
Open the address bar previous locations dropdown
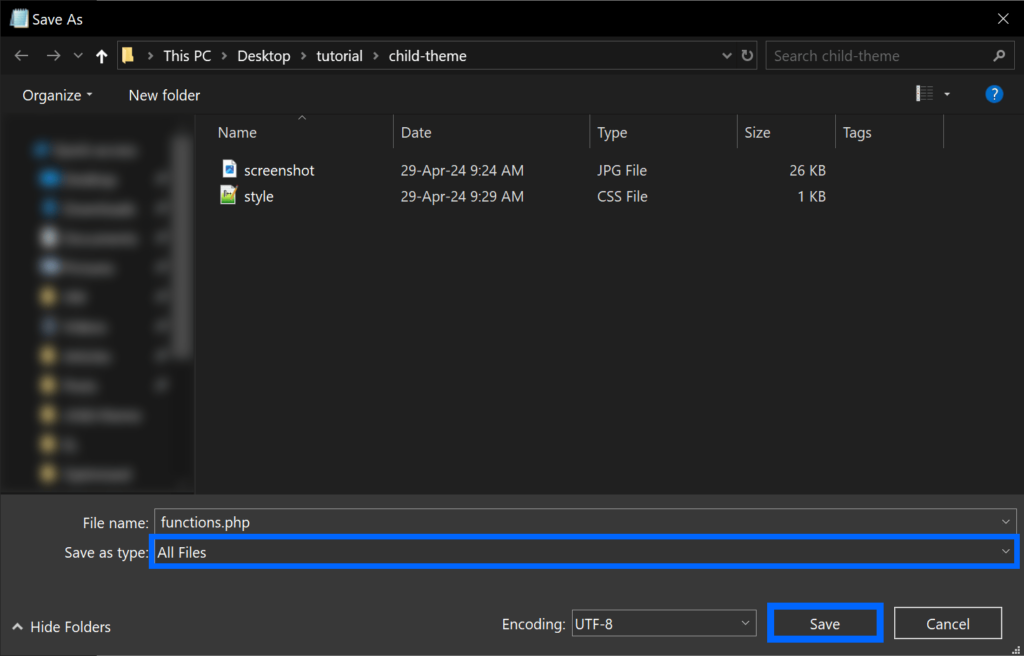click(727, 56)
